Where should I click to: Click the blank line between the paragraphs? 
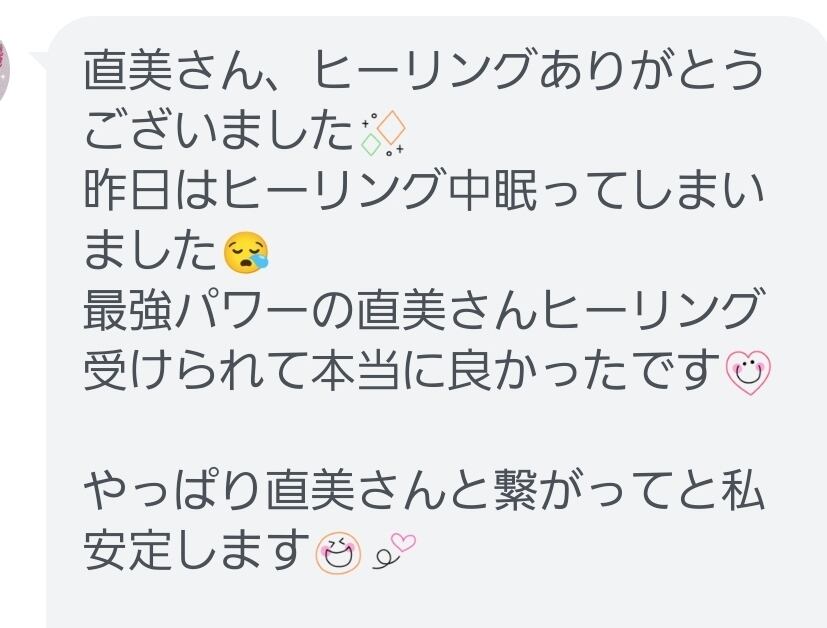click(x=424, y=431)
